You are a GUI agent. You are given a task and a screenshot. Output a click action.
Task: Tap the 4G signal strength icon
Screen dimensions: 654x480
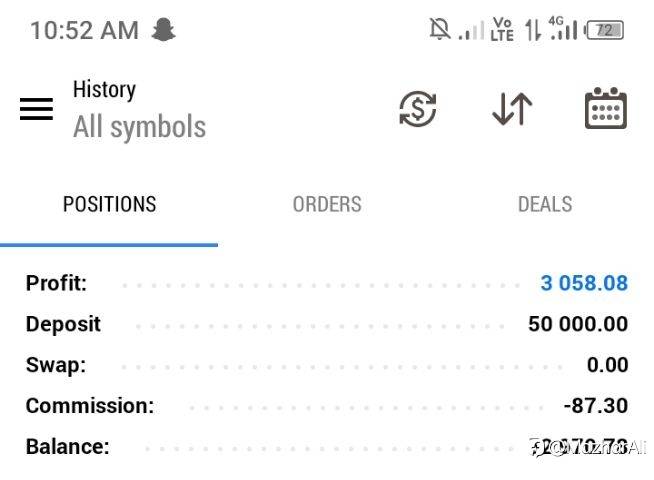click(x=565, y=30)
